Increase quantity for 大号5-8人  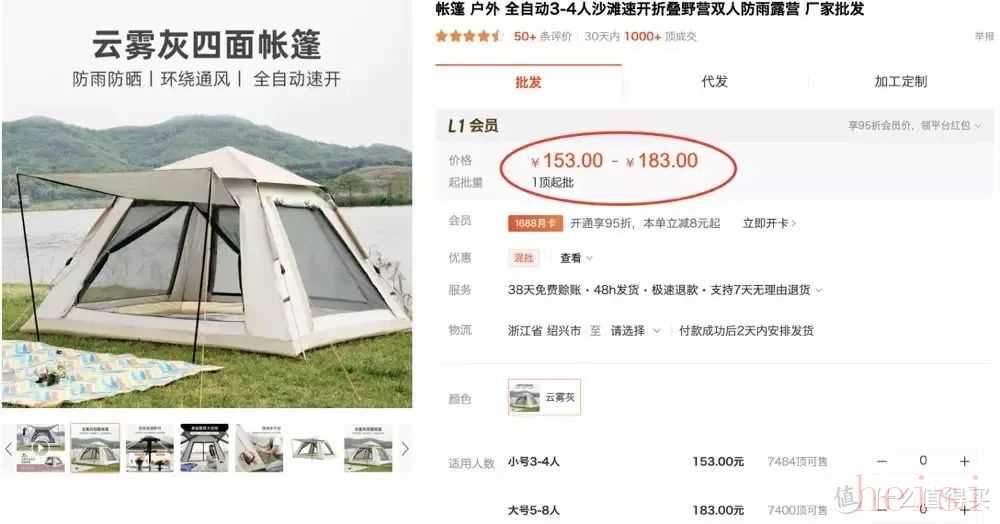964,509
